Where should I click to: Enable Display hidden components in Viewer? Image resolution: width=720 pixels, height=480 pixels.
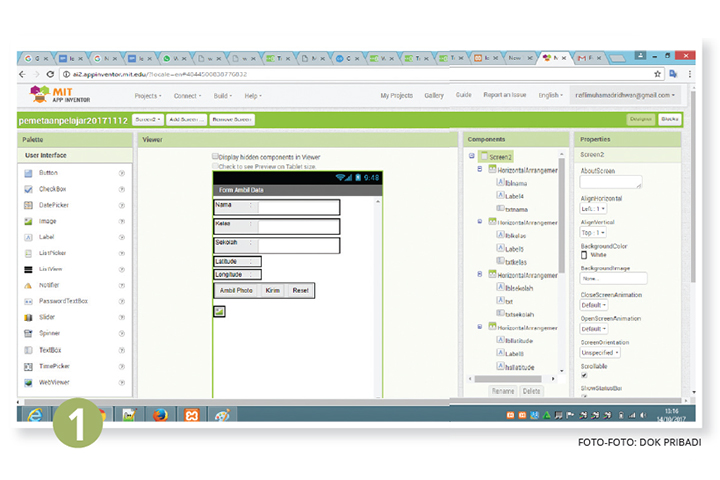tap(215, 157)
